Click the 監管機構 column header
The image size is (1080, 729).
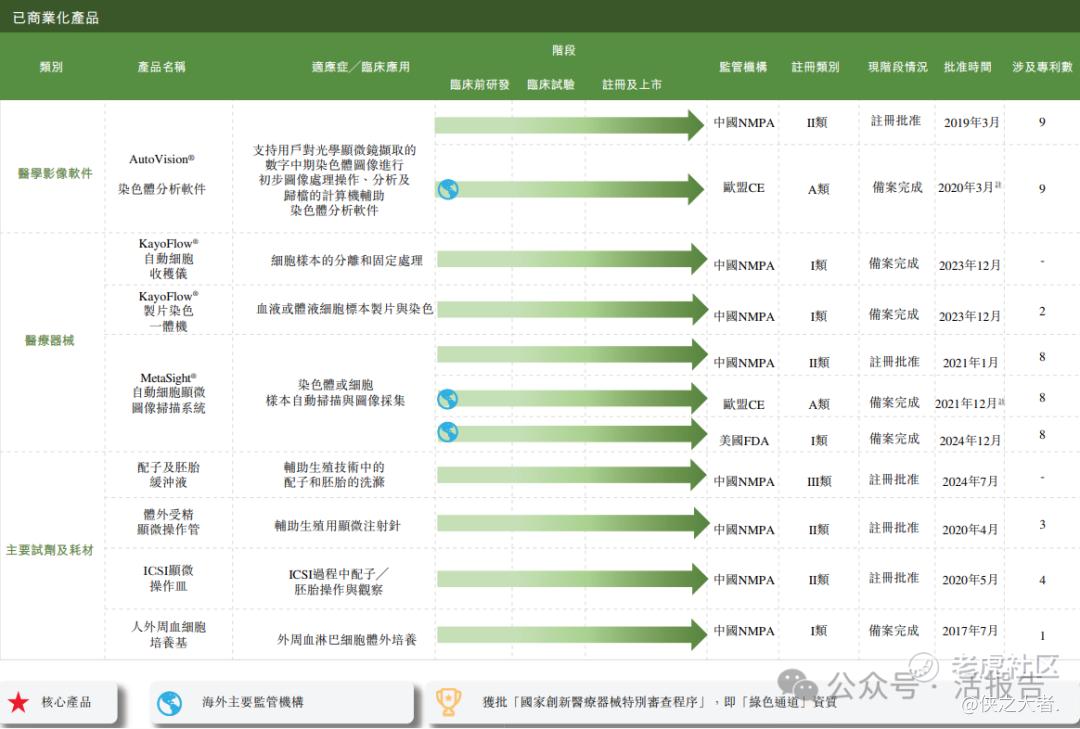[x=742, y=67]
